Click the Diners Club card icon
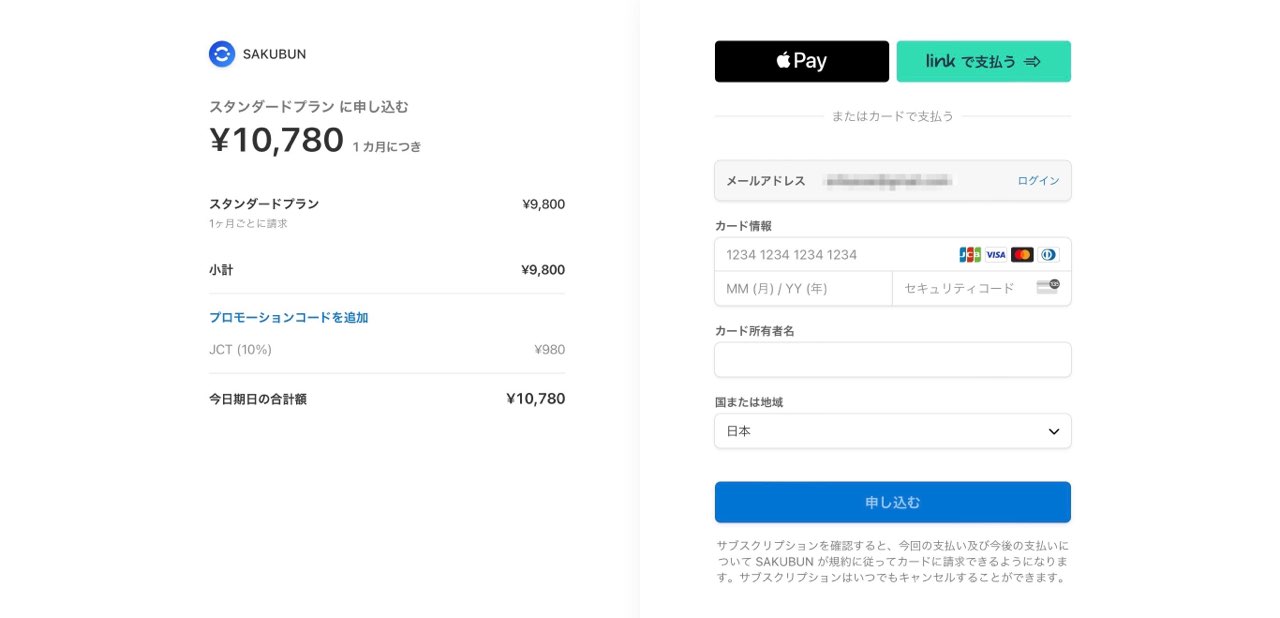1280x618 pixels. [1048, 255]
